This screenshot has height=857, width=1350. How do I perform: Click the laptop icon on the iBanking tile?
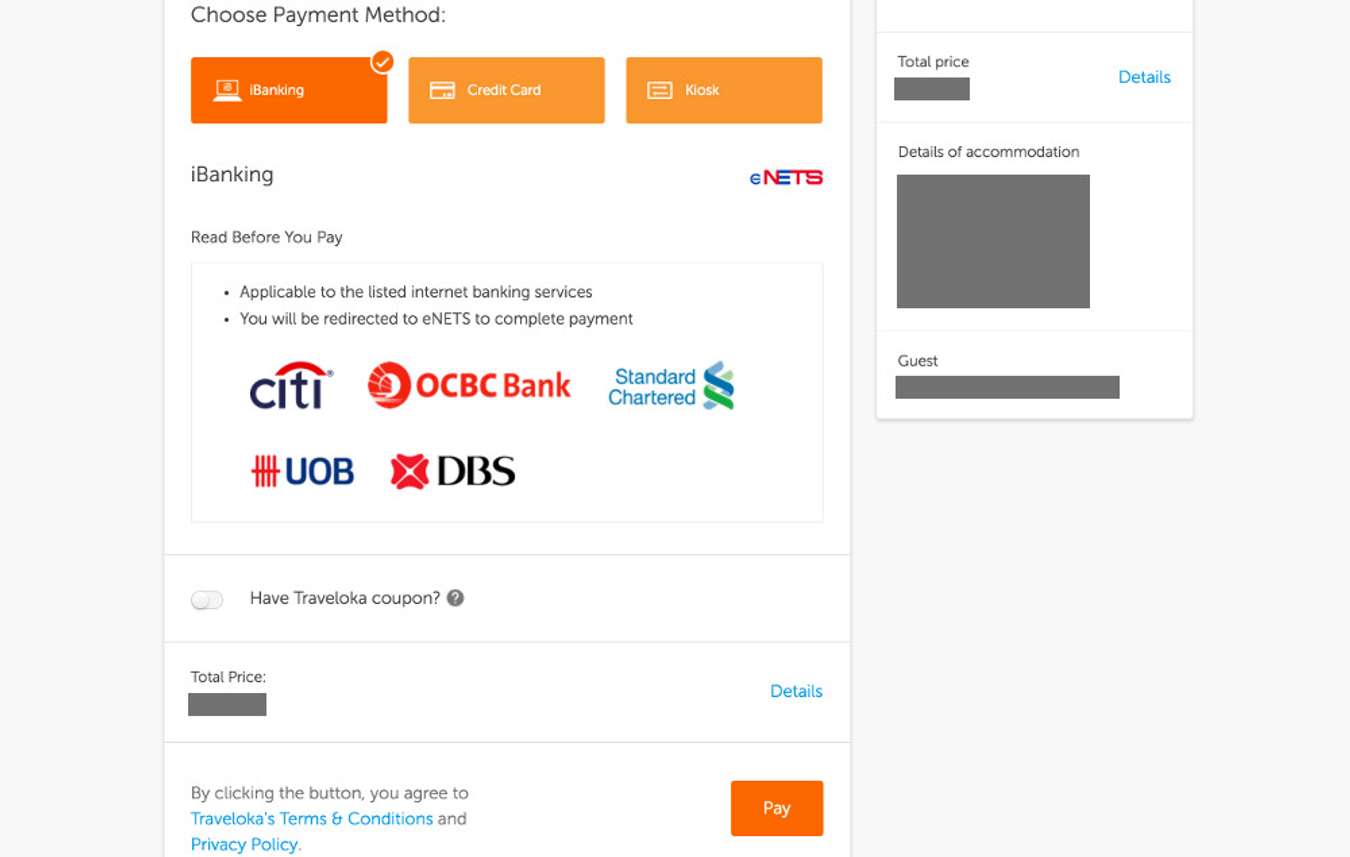tap(225, 87)
